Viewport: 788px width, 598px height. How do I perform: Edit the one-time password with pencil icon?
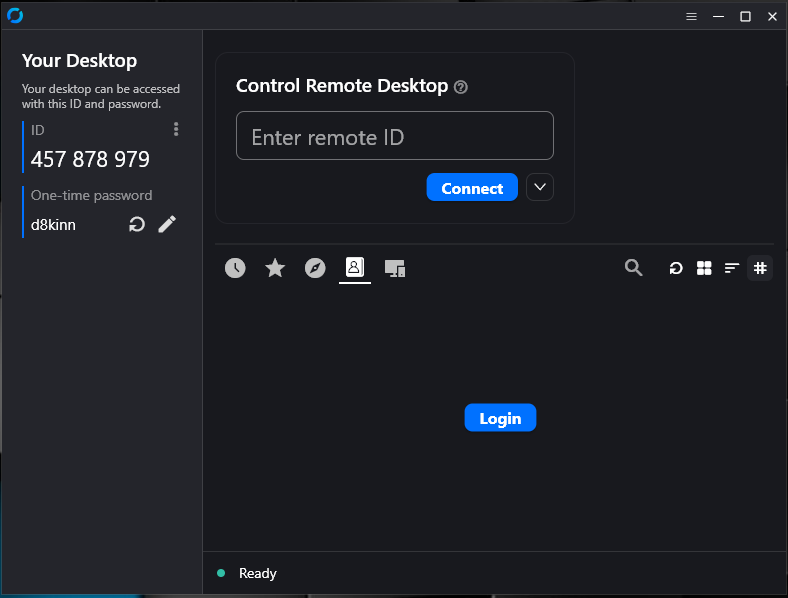[167, 225]
